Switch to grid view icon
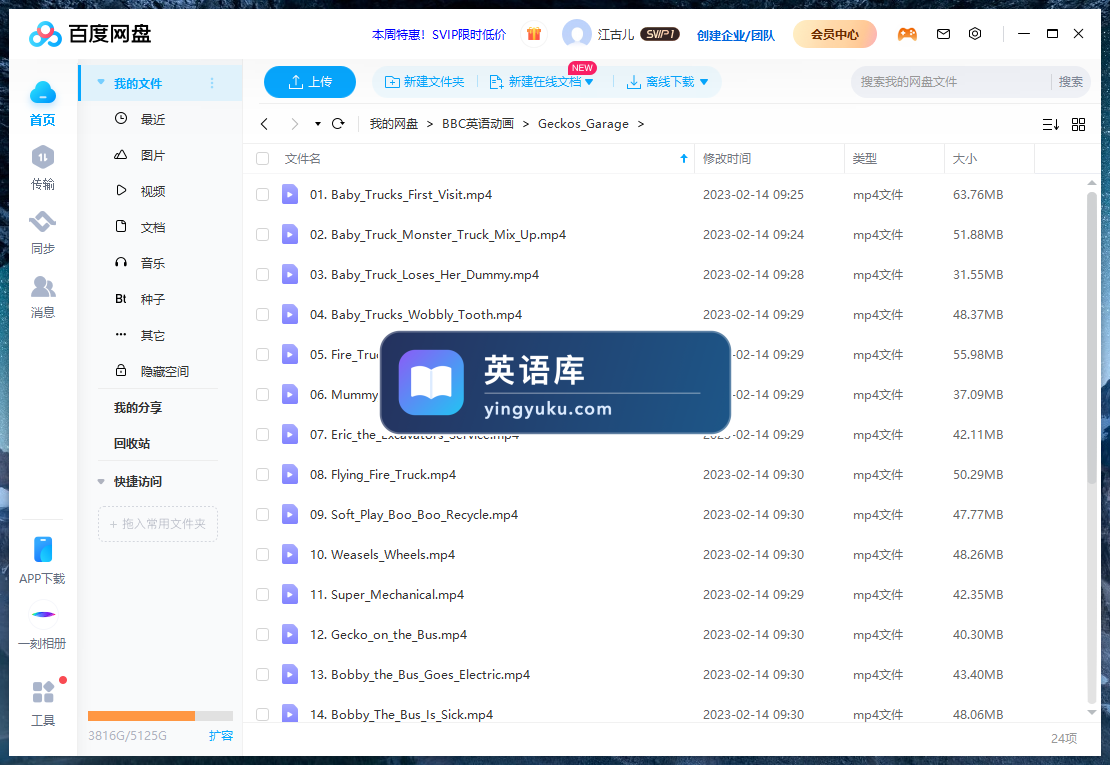Image resolution: width=1110 pixels, height=765 pixels. [1078, 125]
